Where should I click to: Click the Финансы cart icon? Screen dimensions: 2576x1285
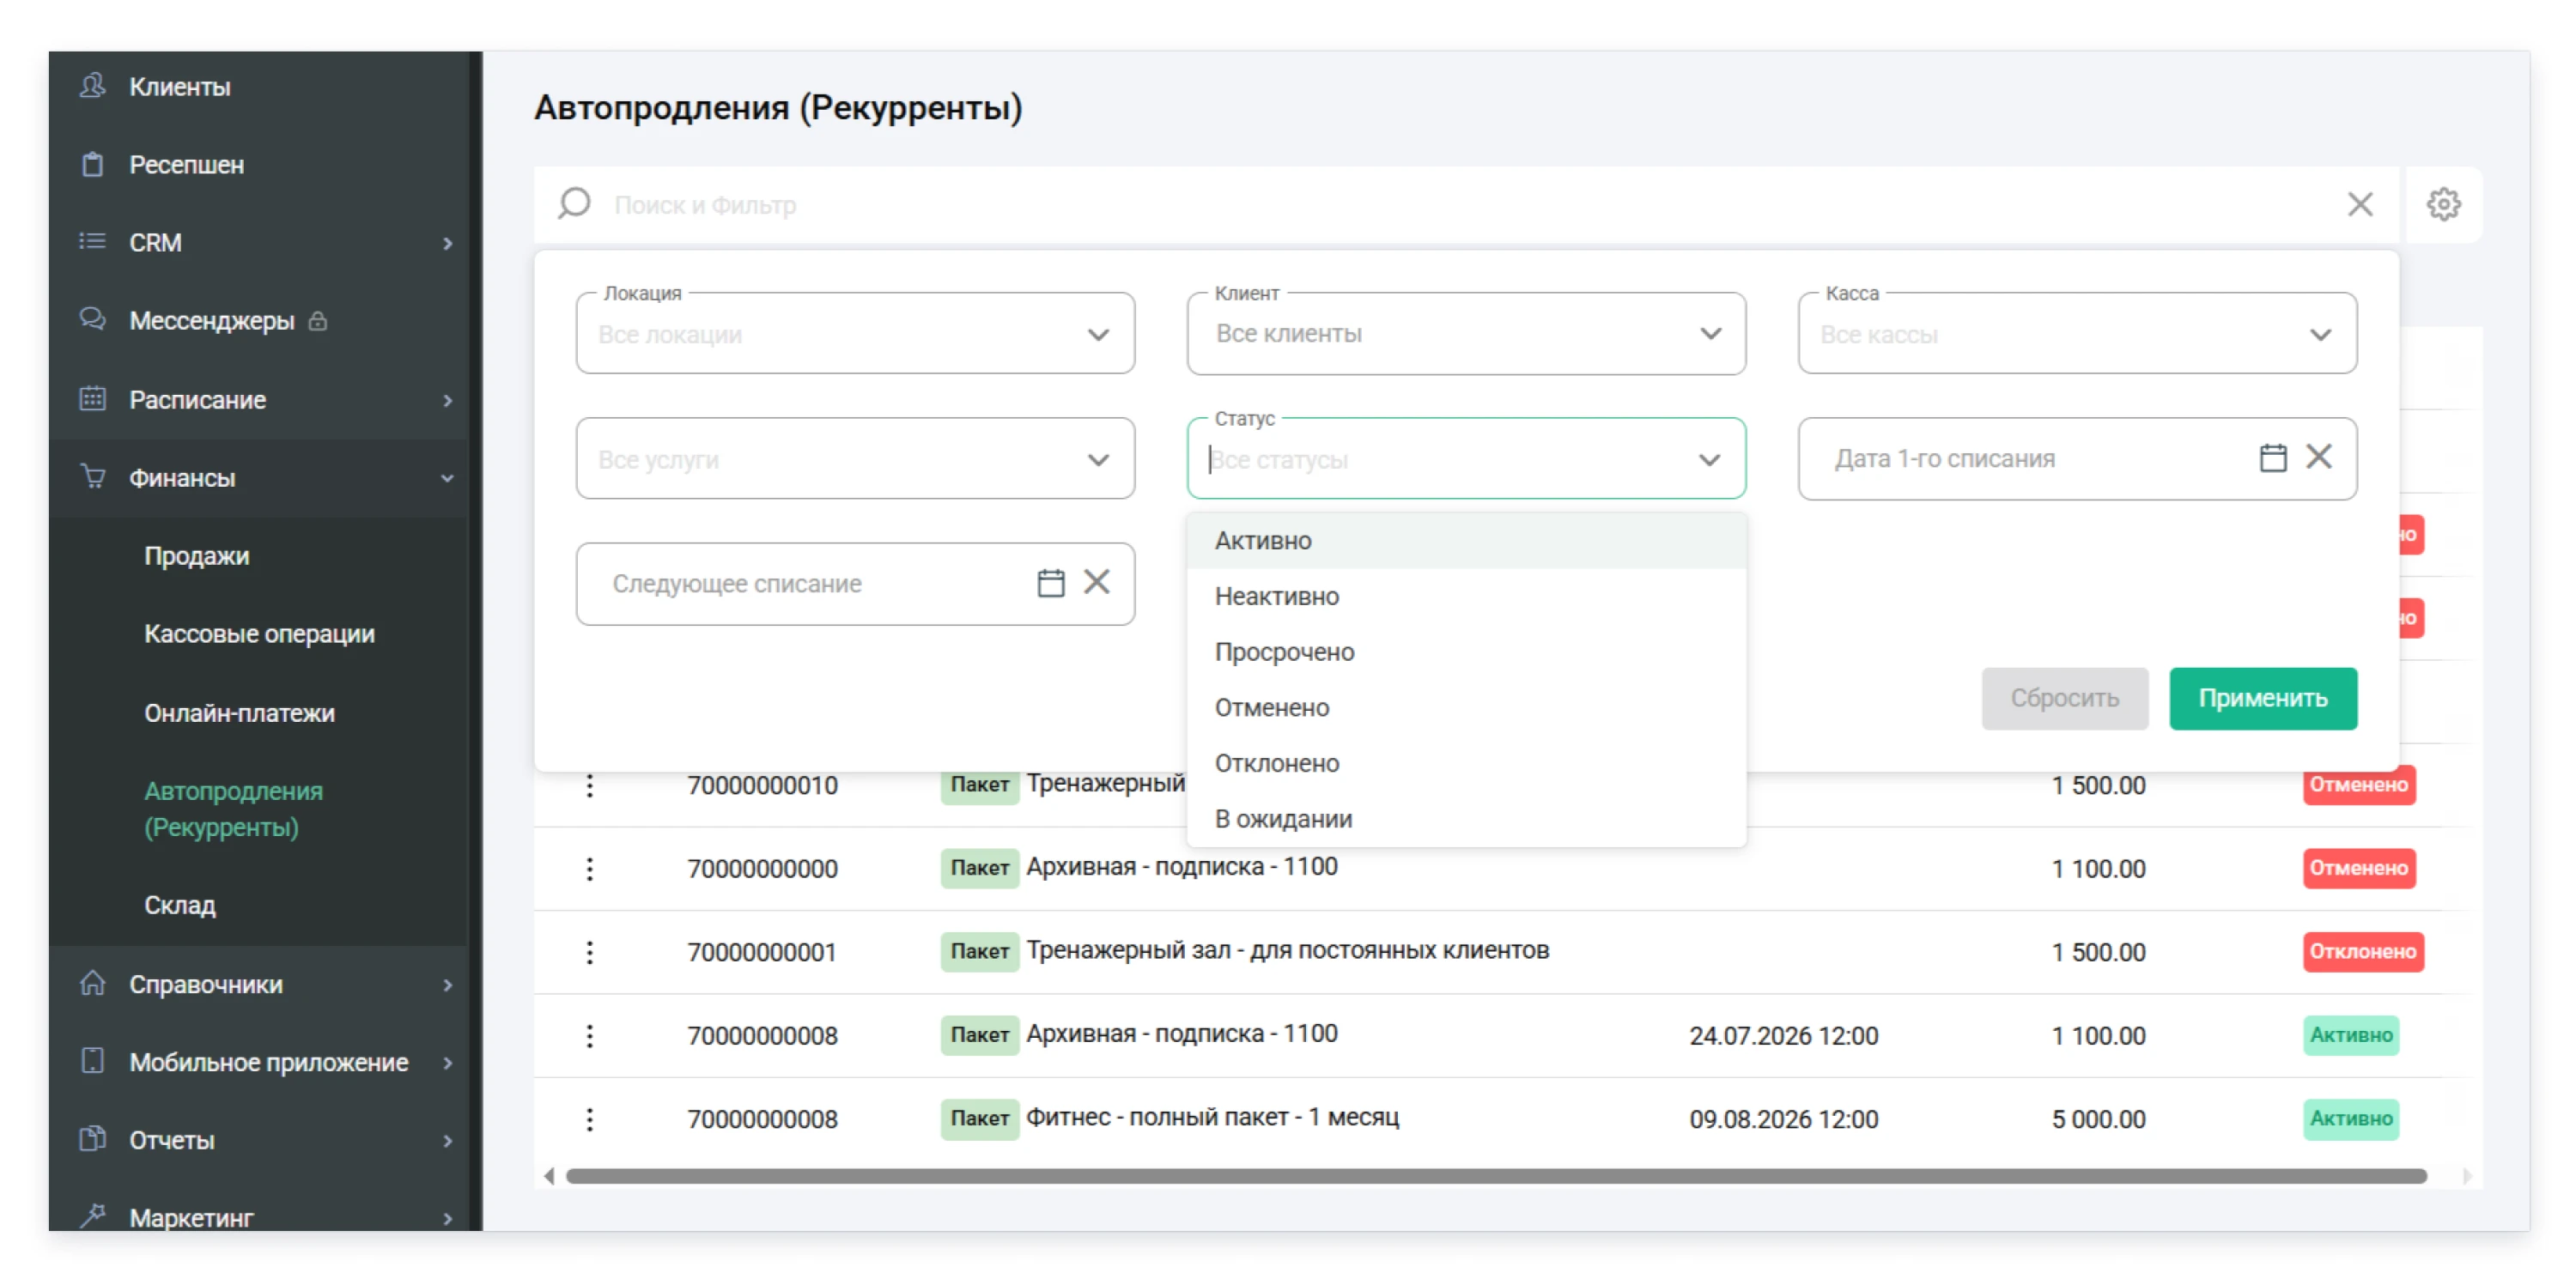pos(92,477)
